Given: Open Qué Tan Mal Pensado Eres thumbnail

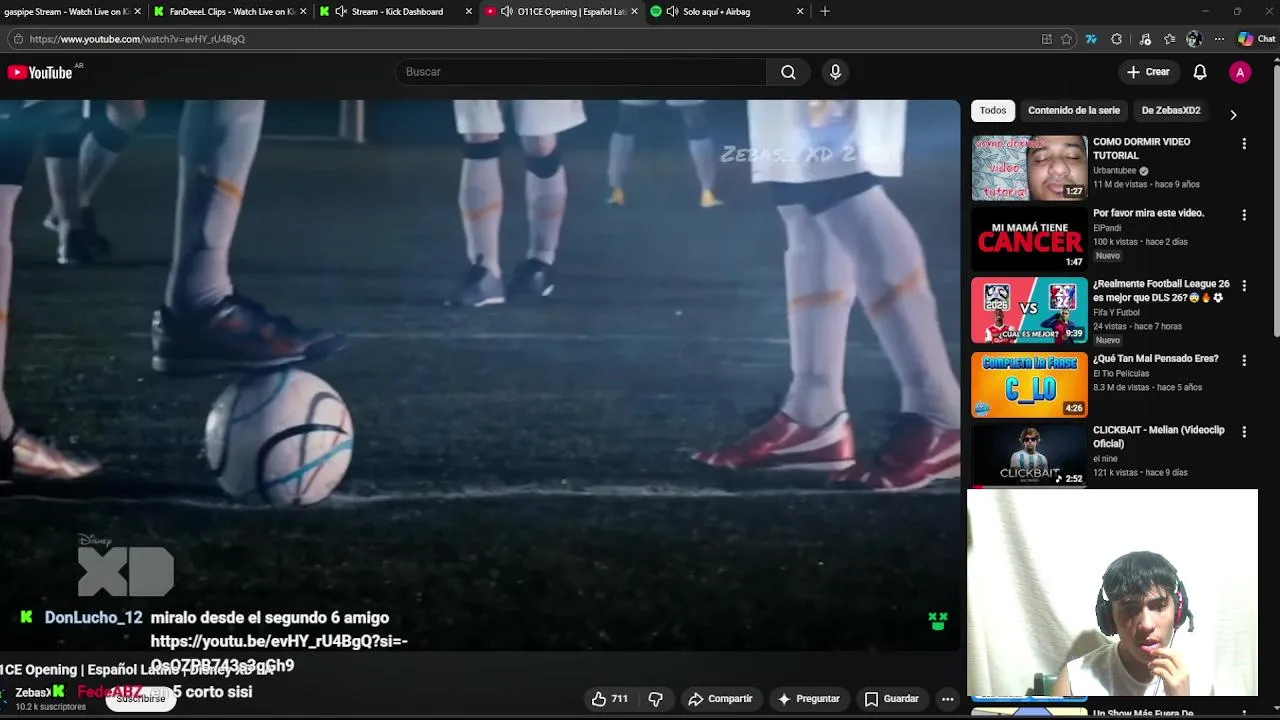Looking at the screenshot, I should [x=1029, y=385].
